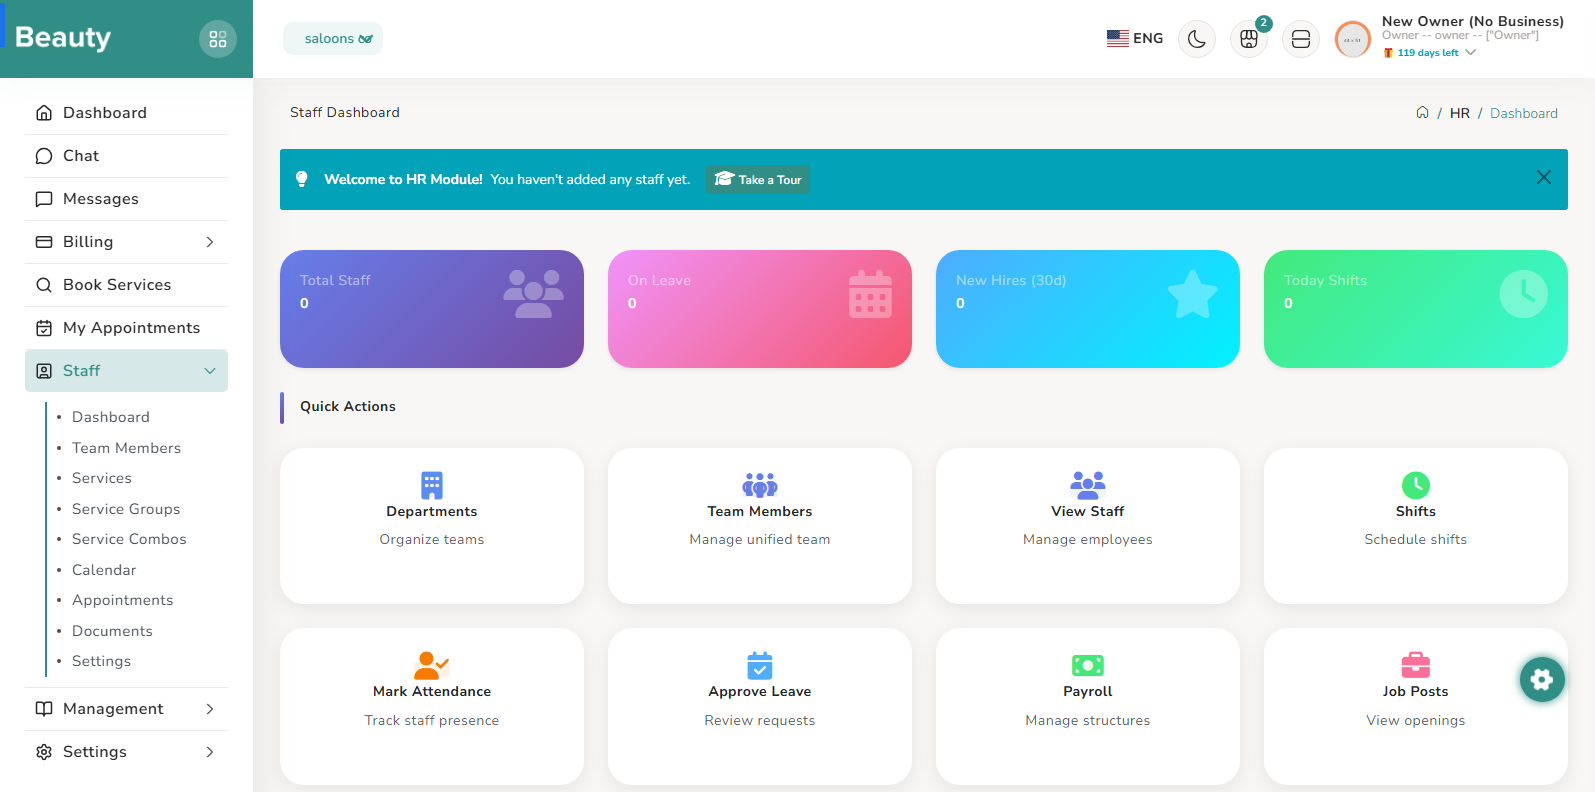This screenshot has width=1595, height=792.
Task: Collapse the Staff menu chevron
Action: (210, 371)
